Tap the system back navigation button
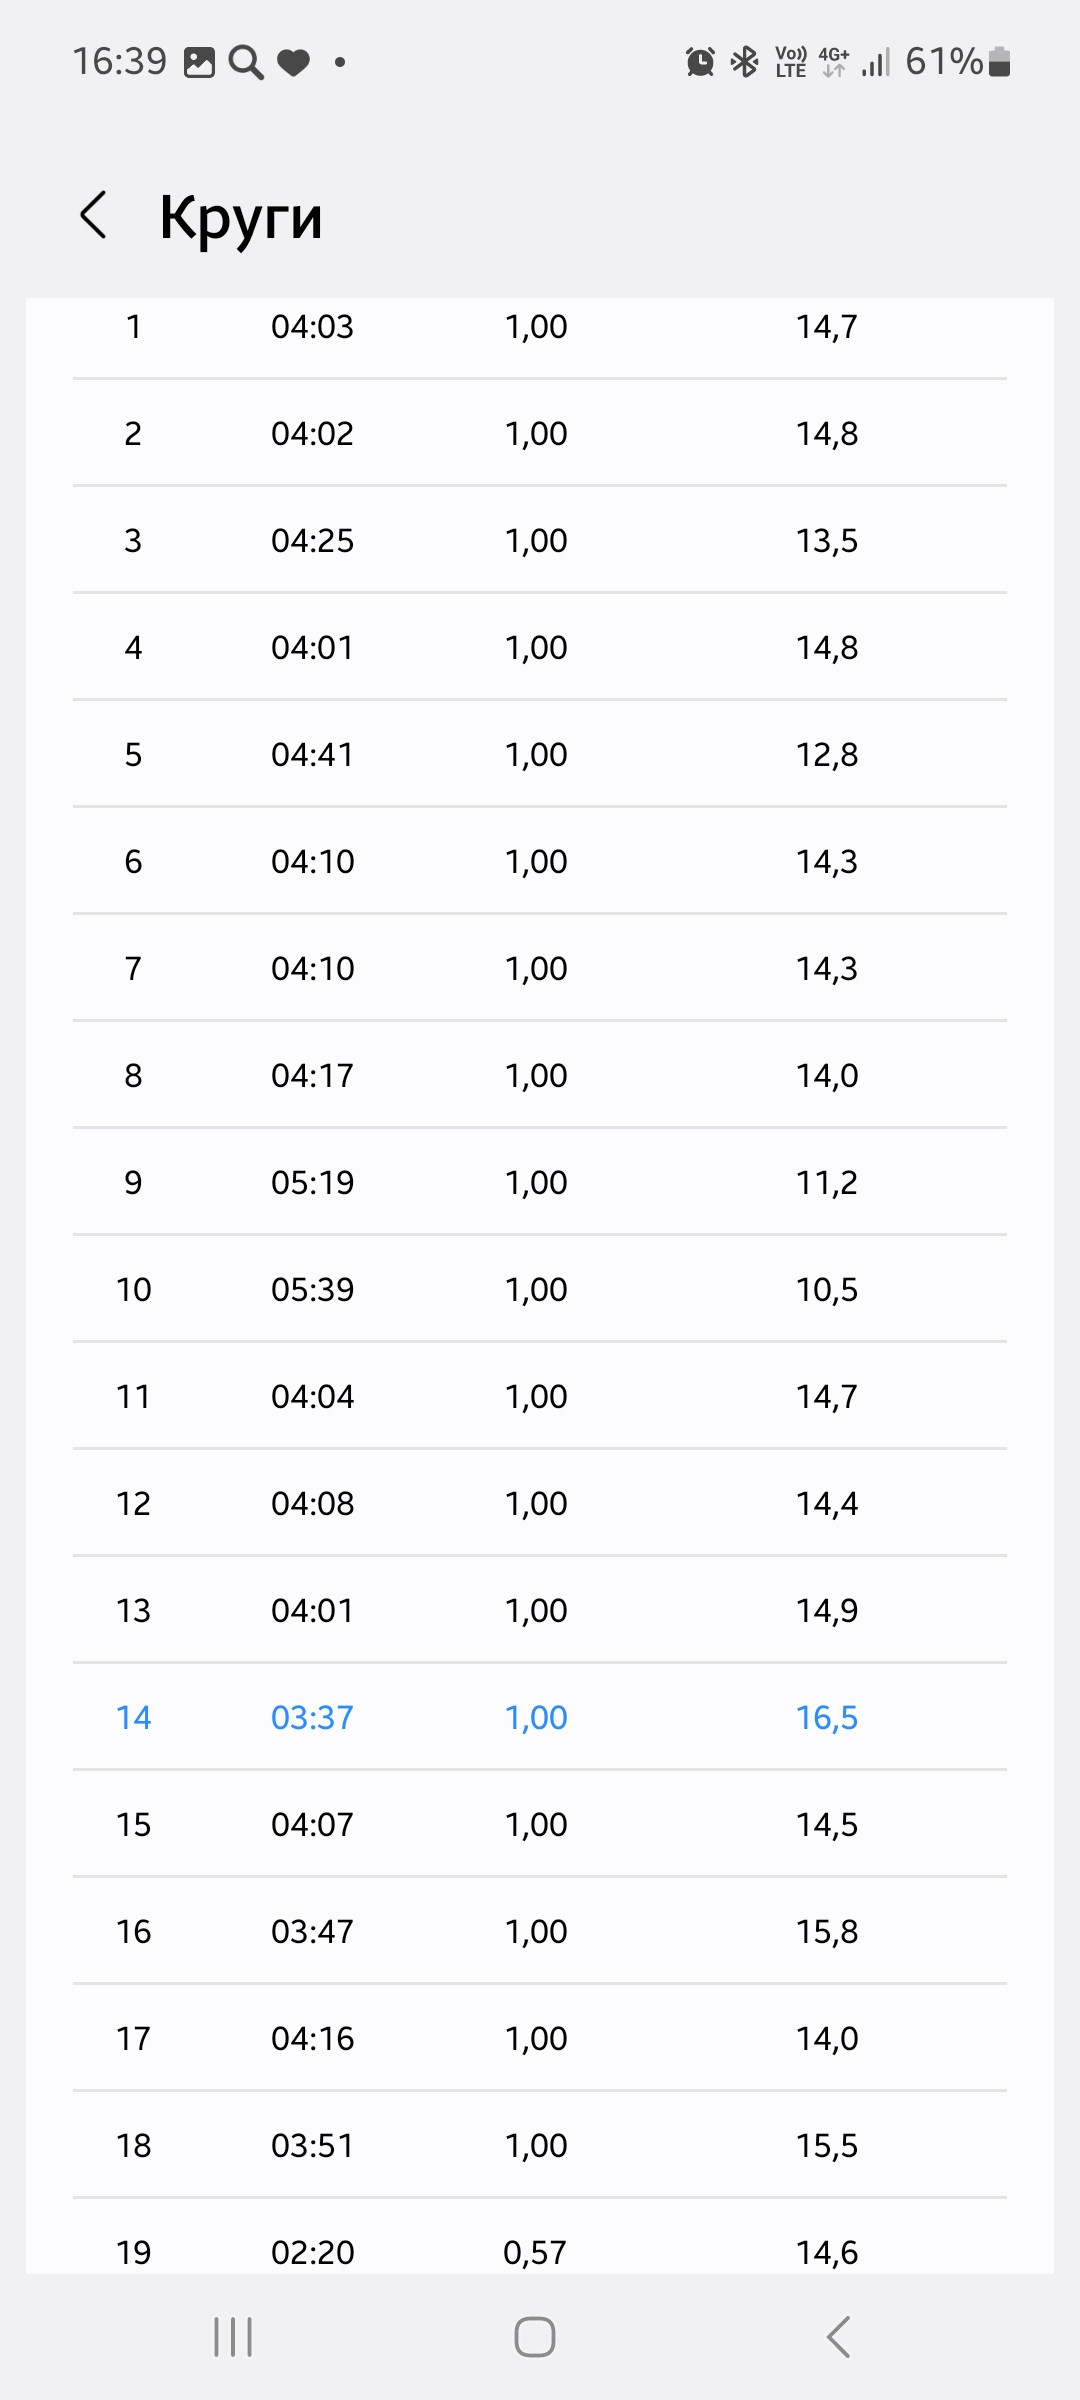 click(x=838, y=2337)
